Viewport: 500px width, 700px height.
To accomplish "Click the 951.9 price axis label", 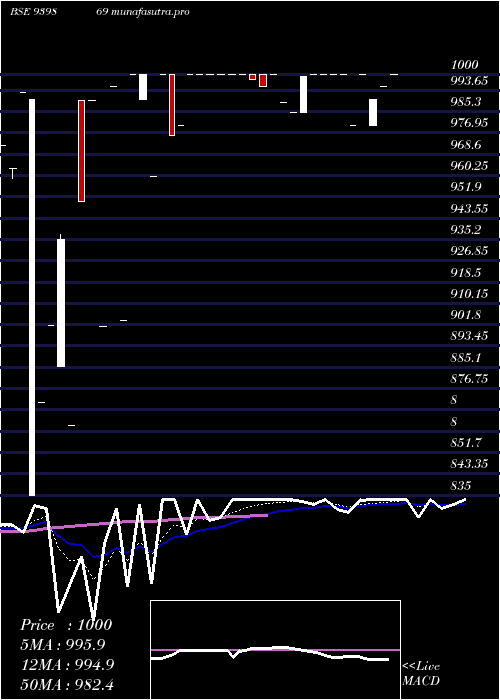I will coord(466,187).
